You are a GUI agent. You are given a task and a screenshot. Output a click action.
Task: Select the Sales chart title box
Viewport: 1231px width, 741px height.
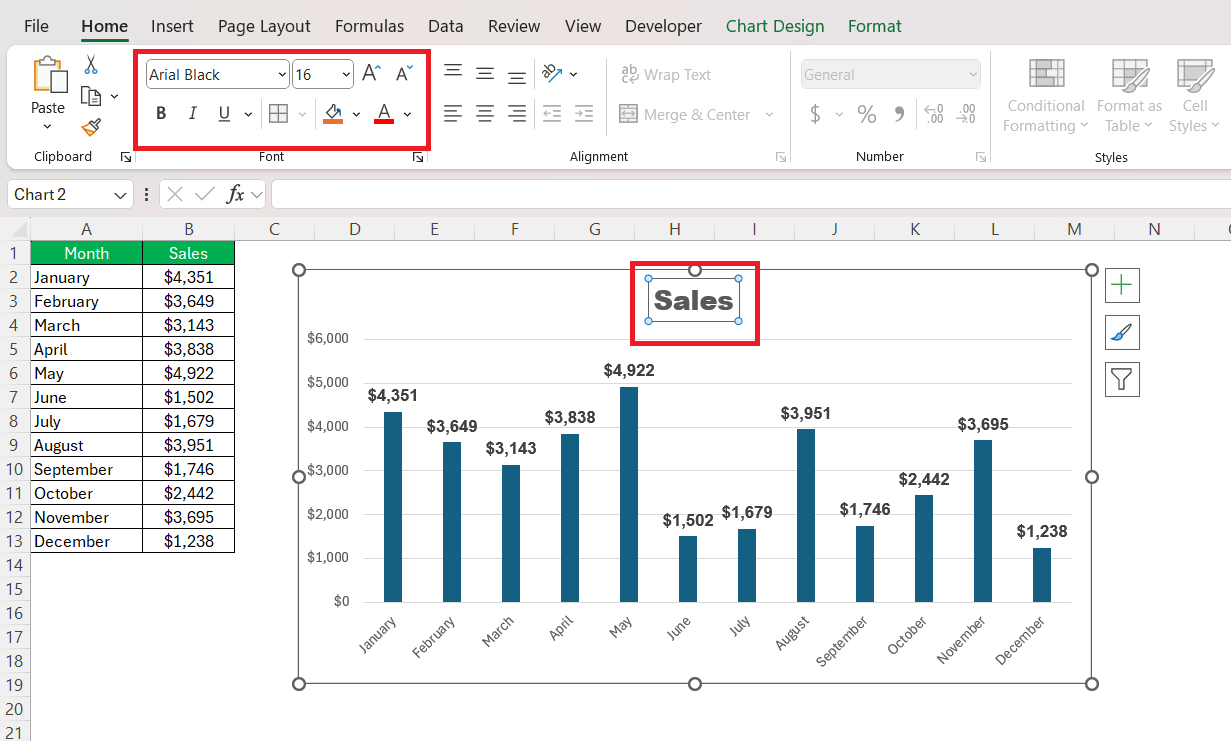[694, 300]
